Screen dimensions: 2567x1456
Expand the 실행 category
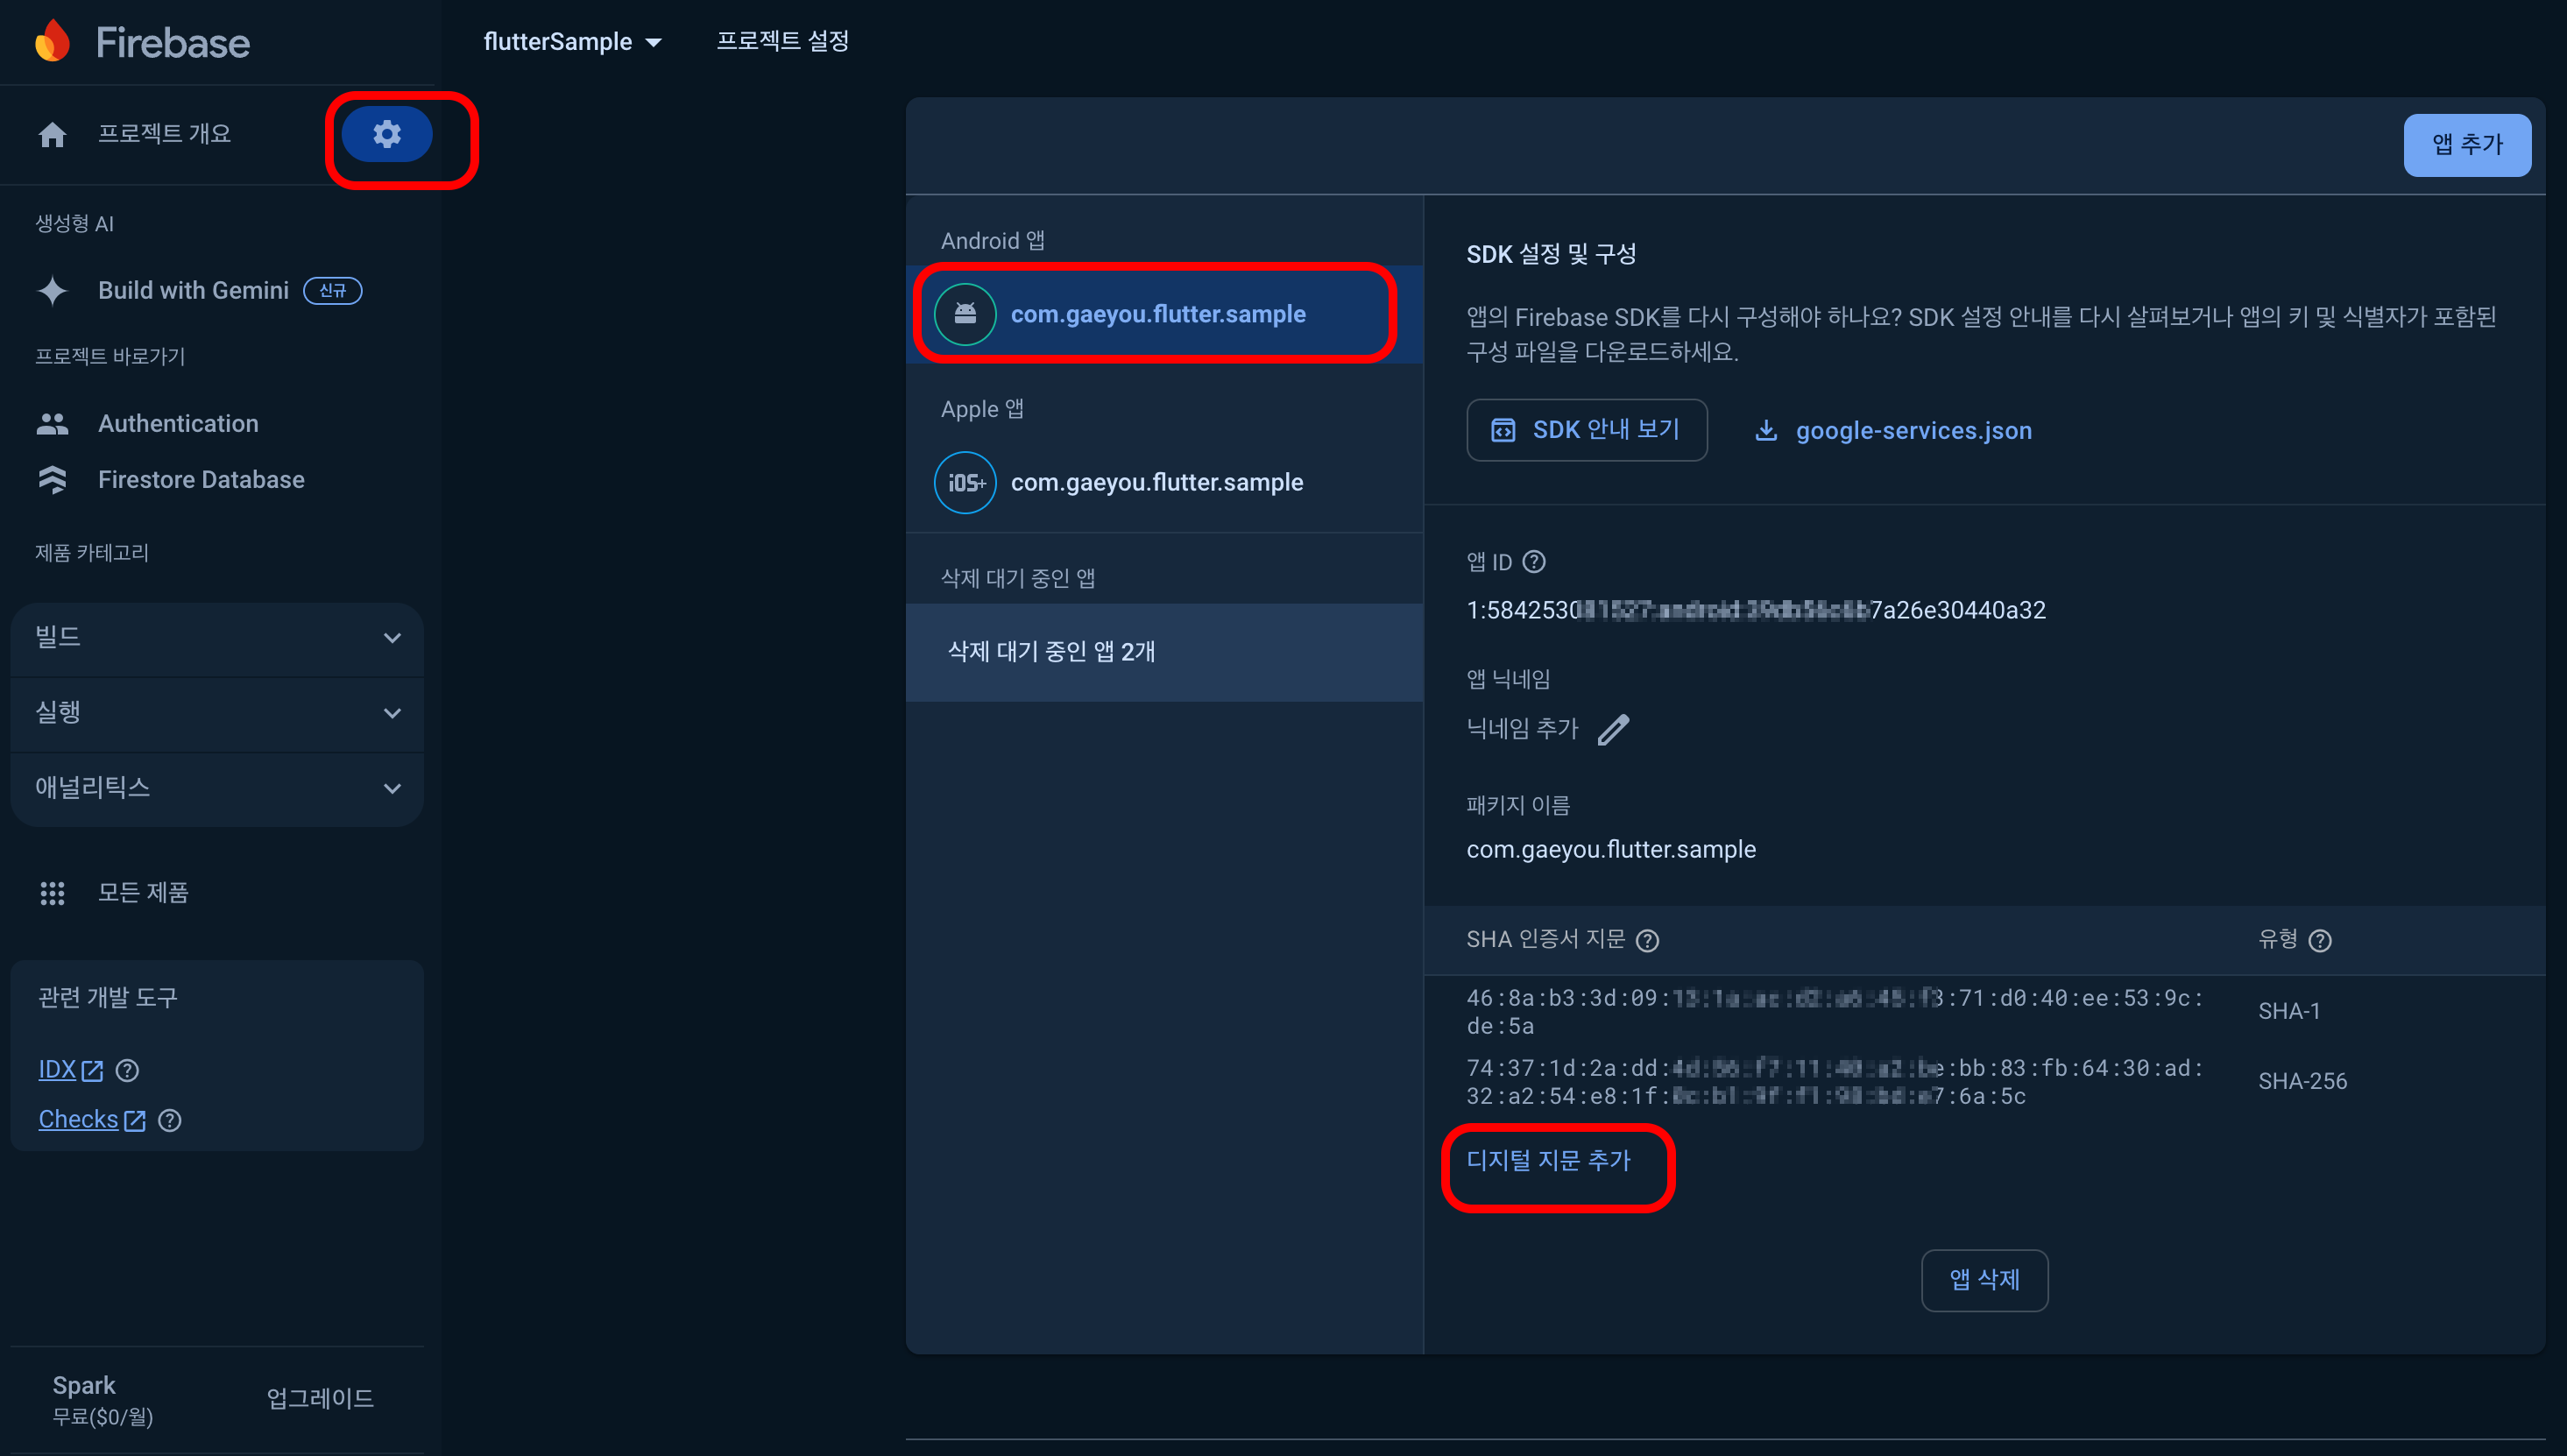click(217, 713)
